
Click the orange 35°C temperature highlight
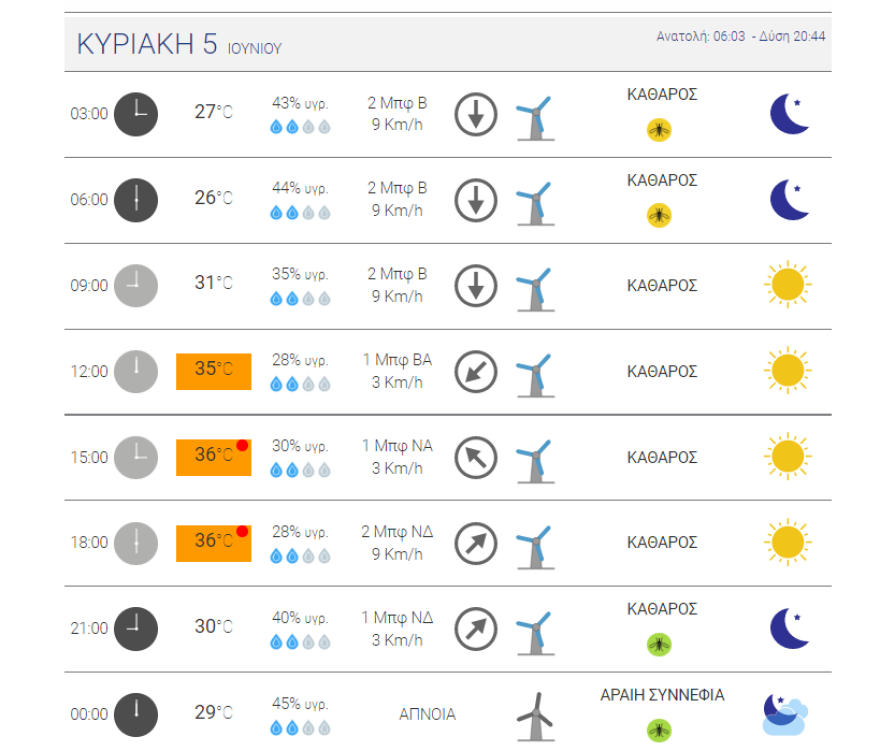pos(212,371)
